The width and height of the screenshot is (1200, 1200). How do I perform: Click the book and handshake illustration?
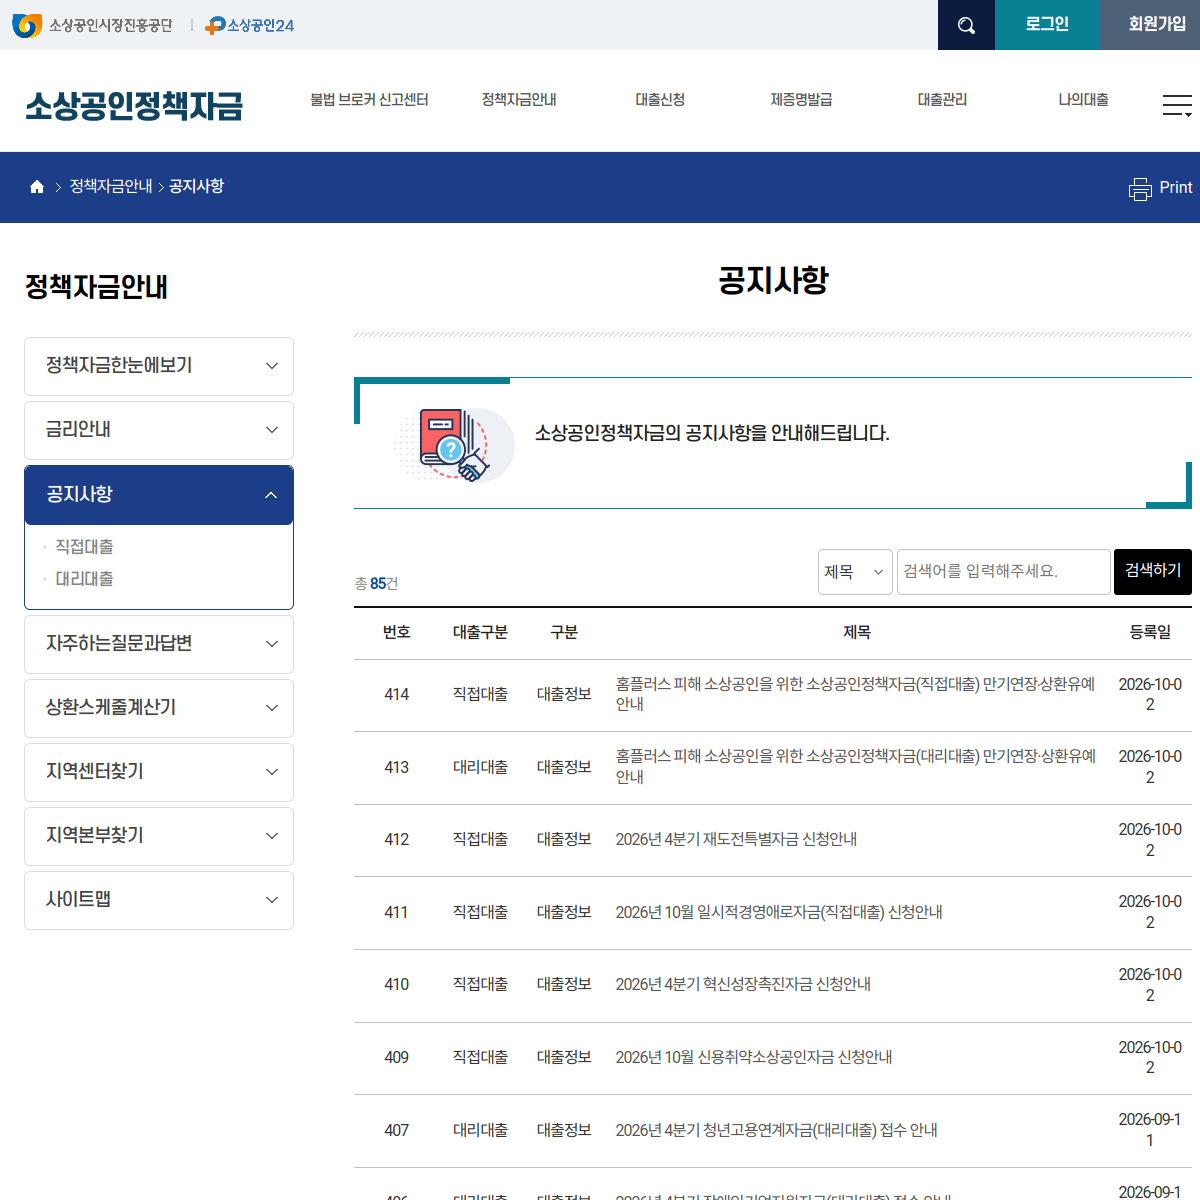tap(455, 444)
